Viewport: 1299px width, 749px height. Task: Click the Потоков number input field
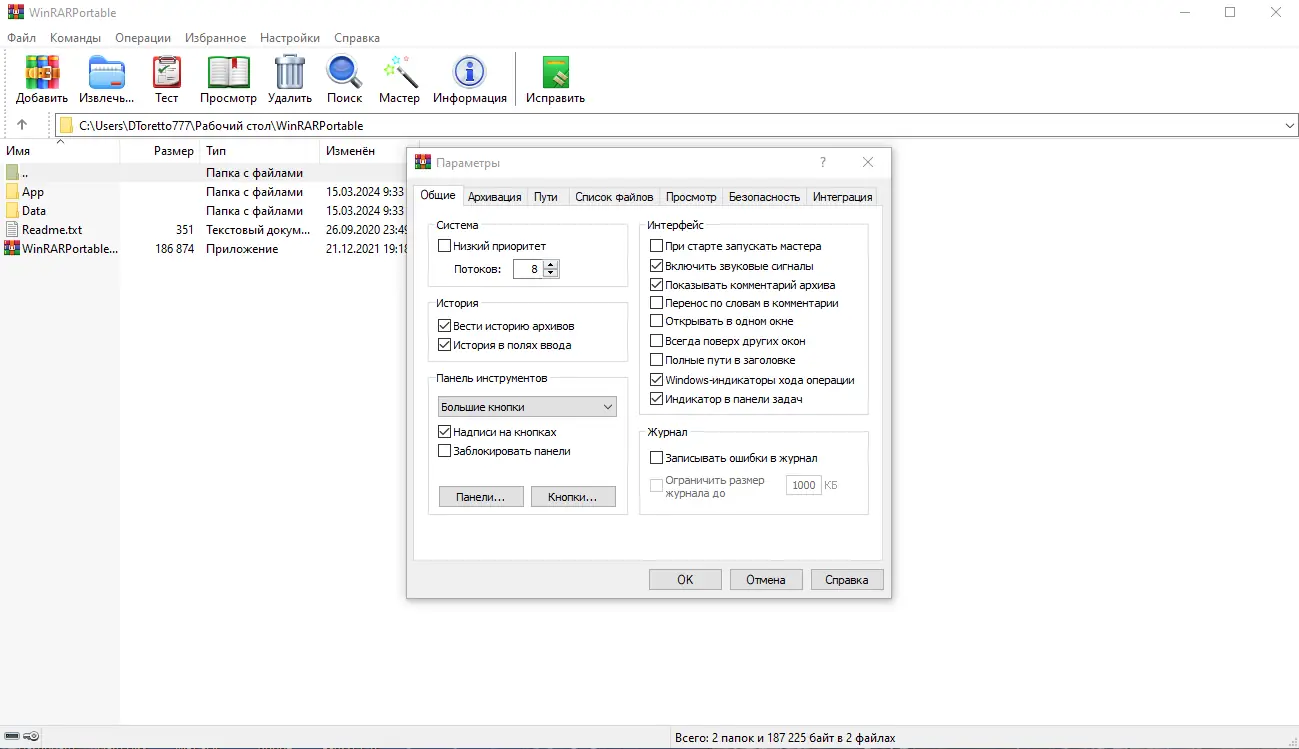(x=529, y=269)
